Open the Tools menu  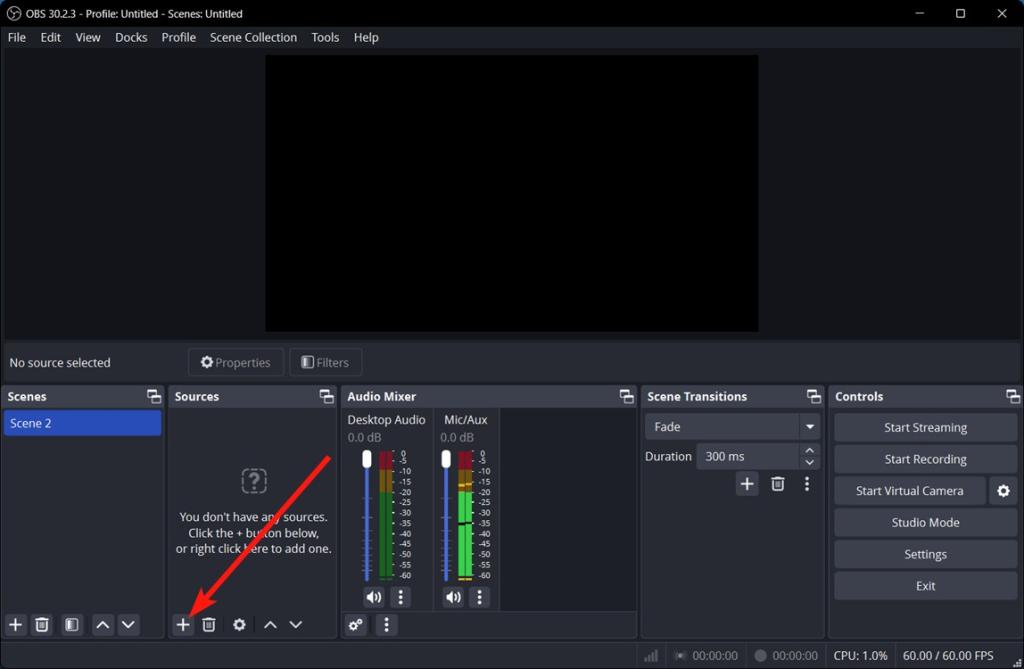click(x=324, y=37)
